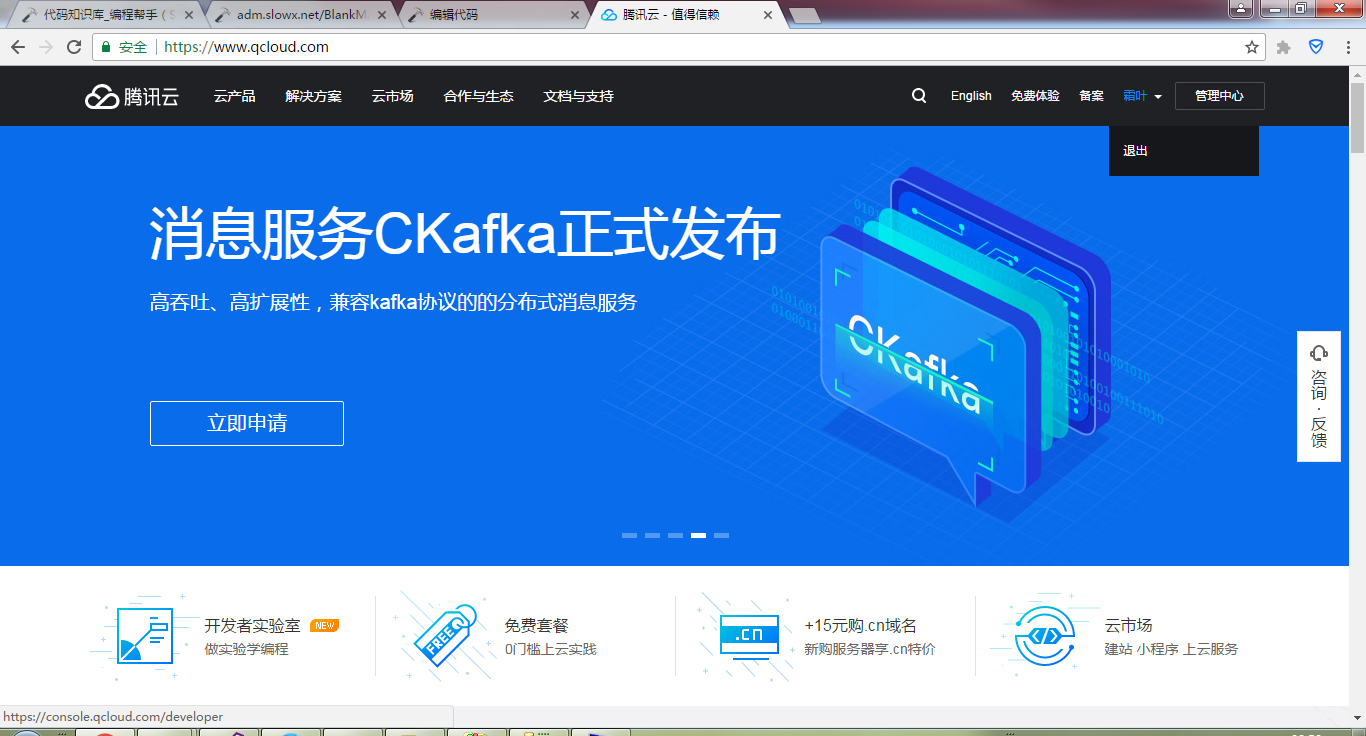
Task: Click the headset icon in 咨询·反馈 widget
Action: coord(1319,353)
